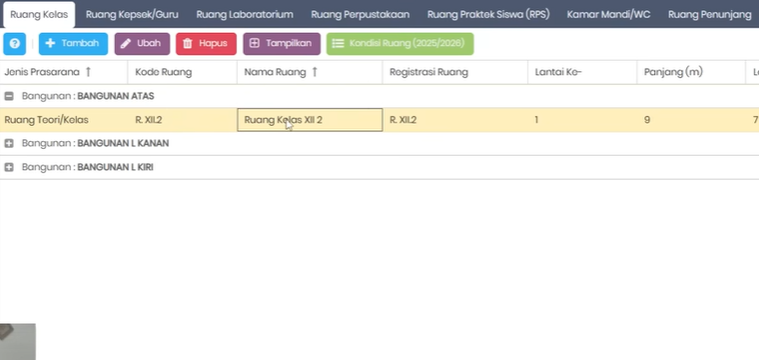Click the Lantai Ke- value 1 cell

(582, 120)
